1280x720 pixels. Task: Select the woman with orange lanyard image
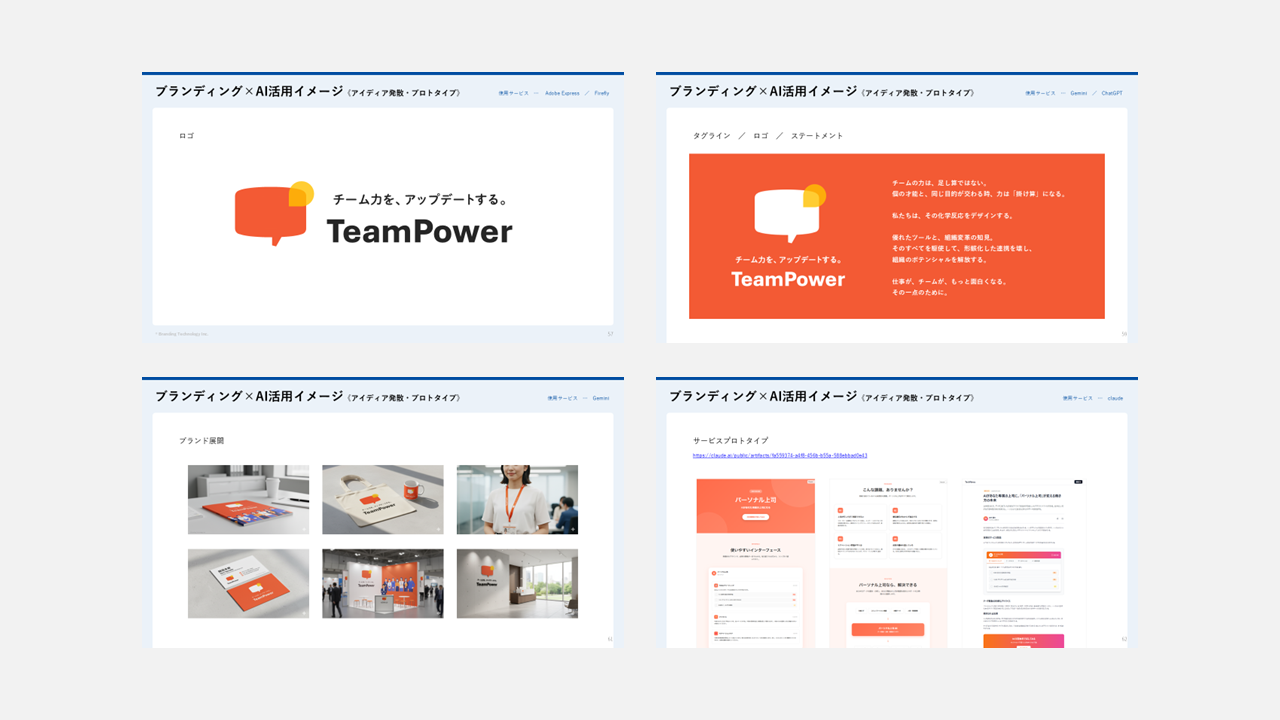point(517,500)
